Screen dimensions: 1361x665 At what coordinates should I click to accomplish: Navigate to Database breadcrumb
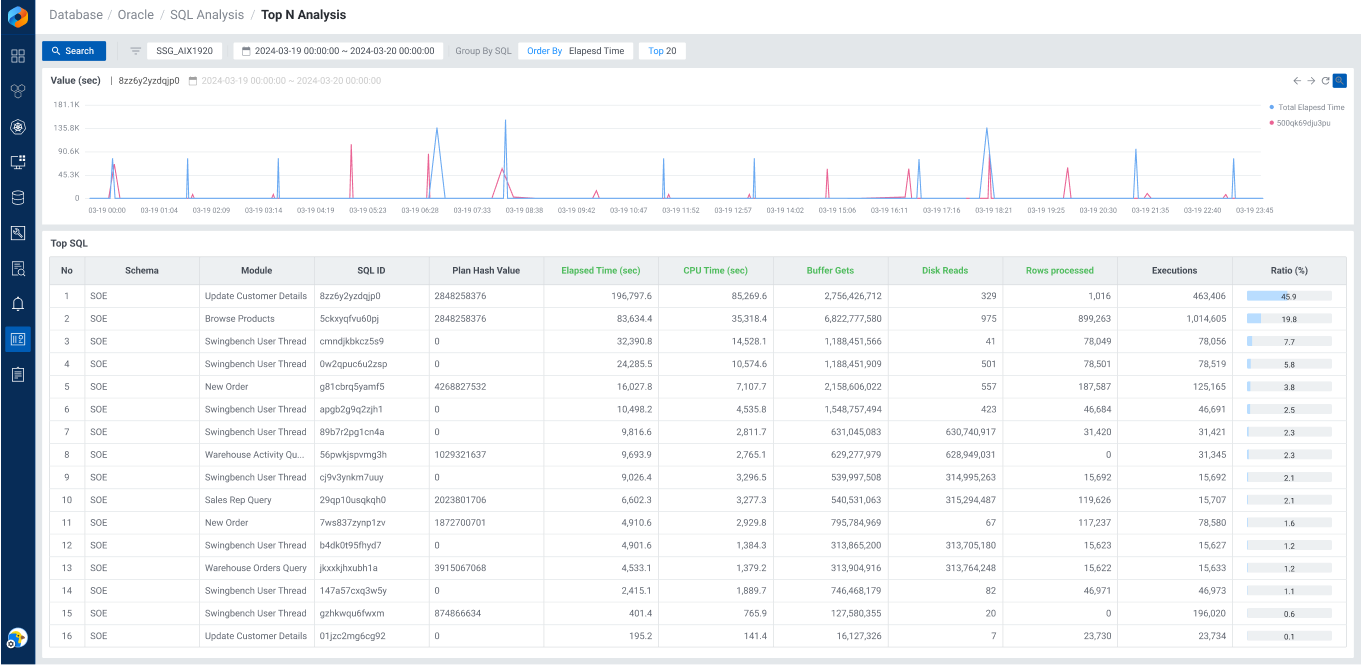(x=76, y=15)
